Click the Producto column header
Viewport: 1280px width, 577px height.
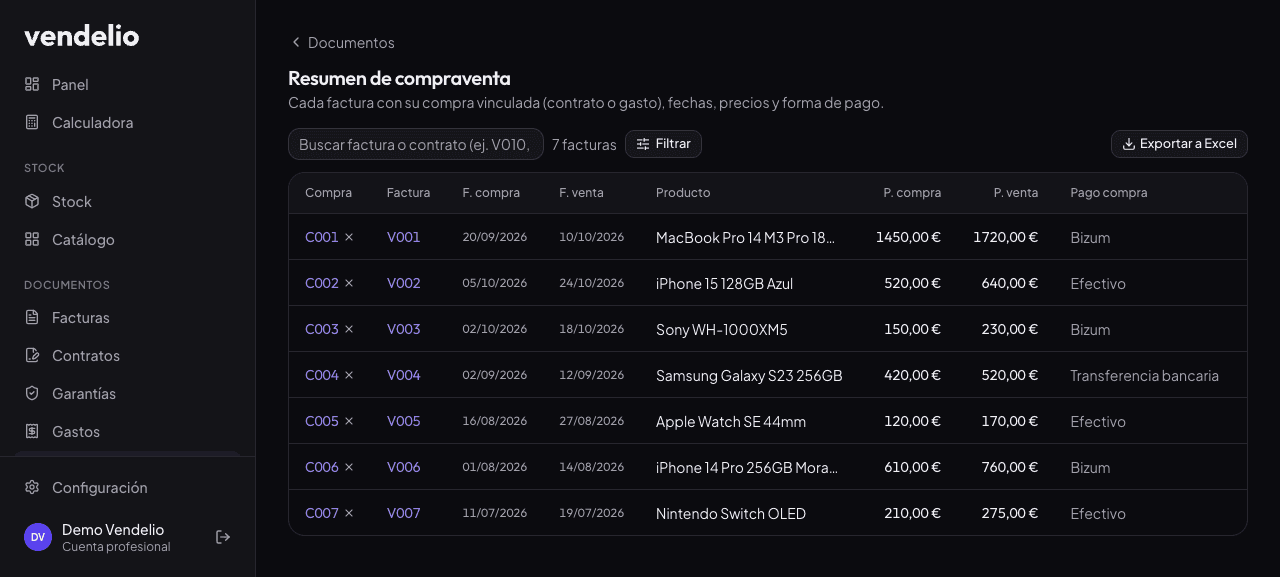coord(683,193)
